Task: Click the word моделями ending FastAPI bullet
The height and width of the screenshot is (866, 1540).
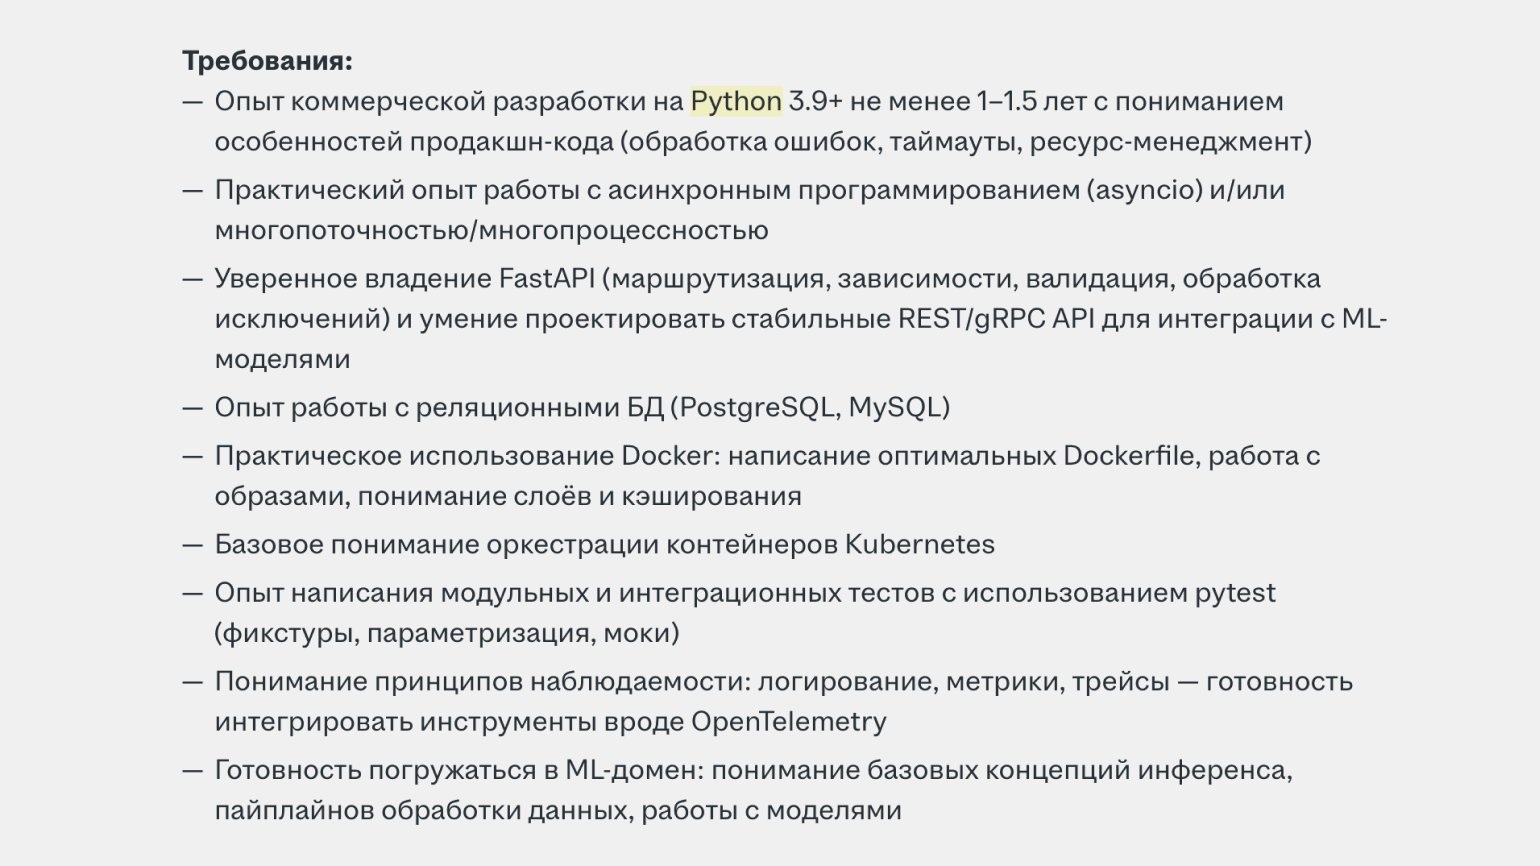Action: 283,359
